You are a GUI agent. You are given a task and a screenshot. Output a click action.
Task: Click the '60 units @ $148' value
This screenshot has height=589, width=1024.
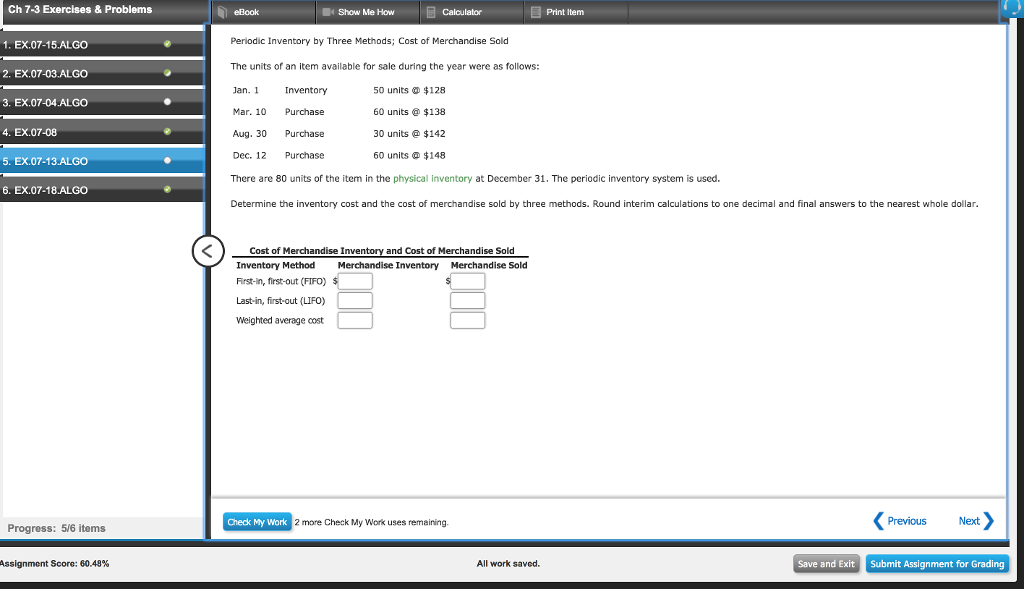(409, 155)
